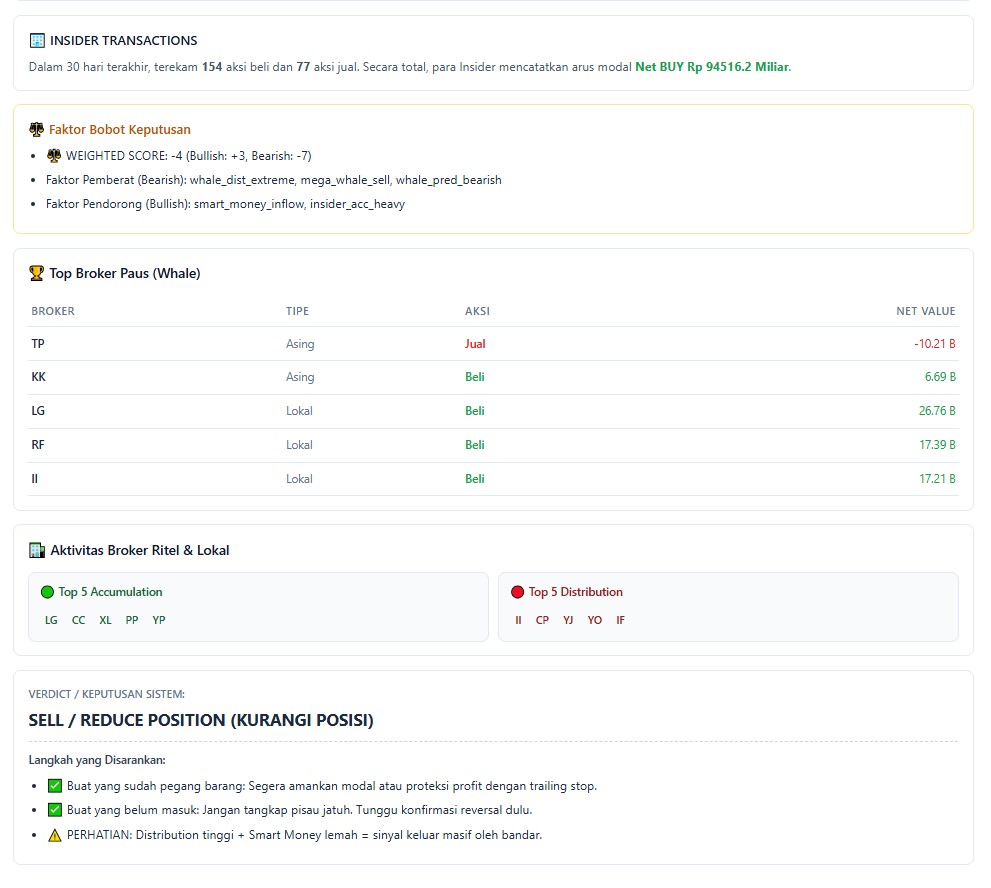991x888 pixels.
Task: Click the TIPE column header
Action: (x=297, y=311)
